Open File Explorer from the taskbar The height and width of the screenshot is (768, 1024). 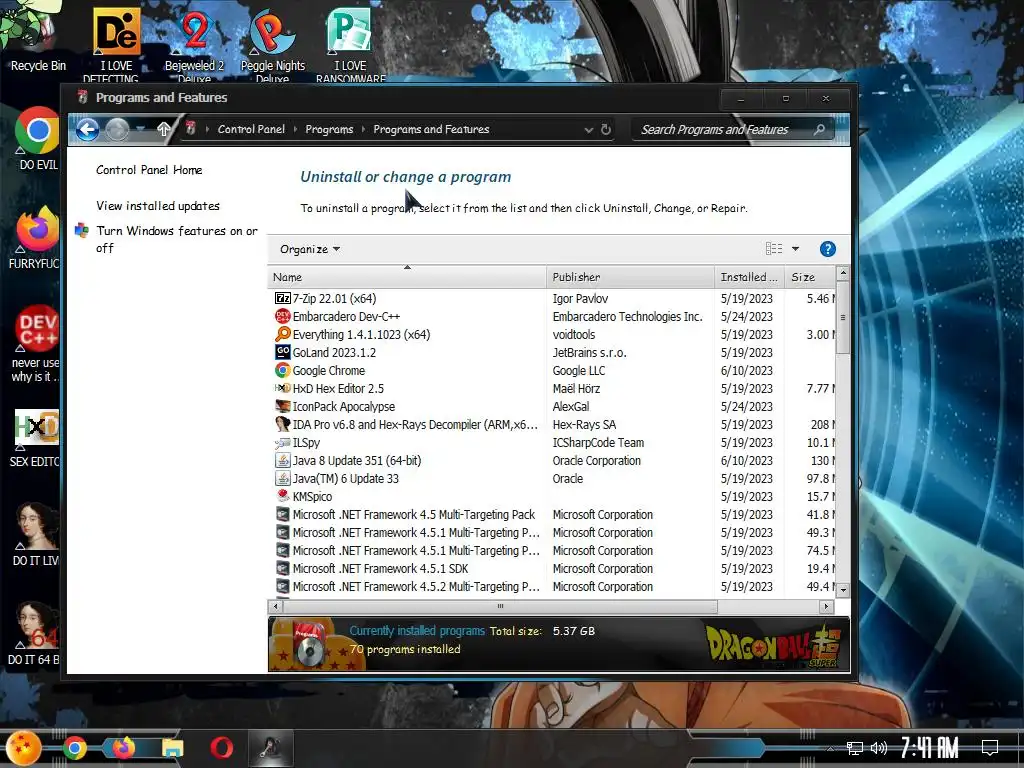(172, 748)
